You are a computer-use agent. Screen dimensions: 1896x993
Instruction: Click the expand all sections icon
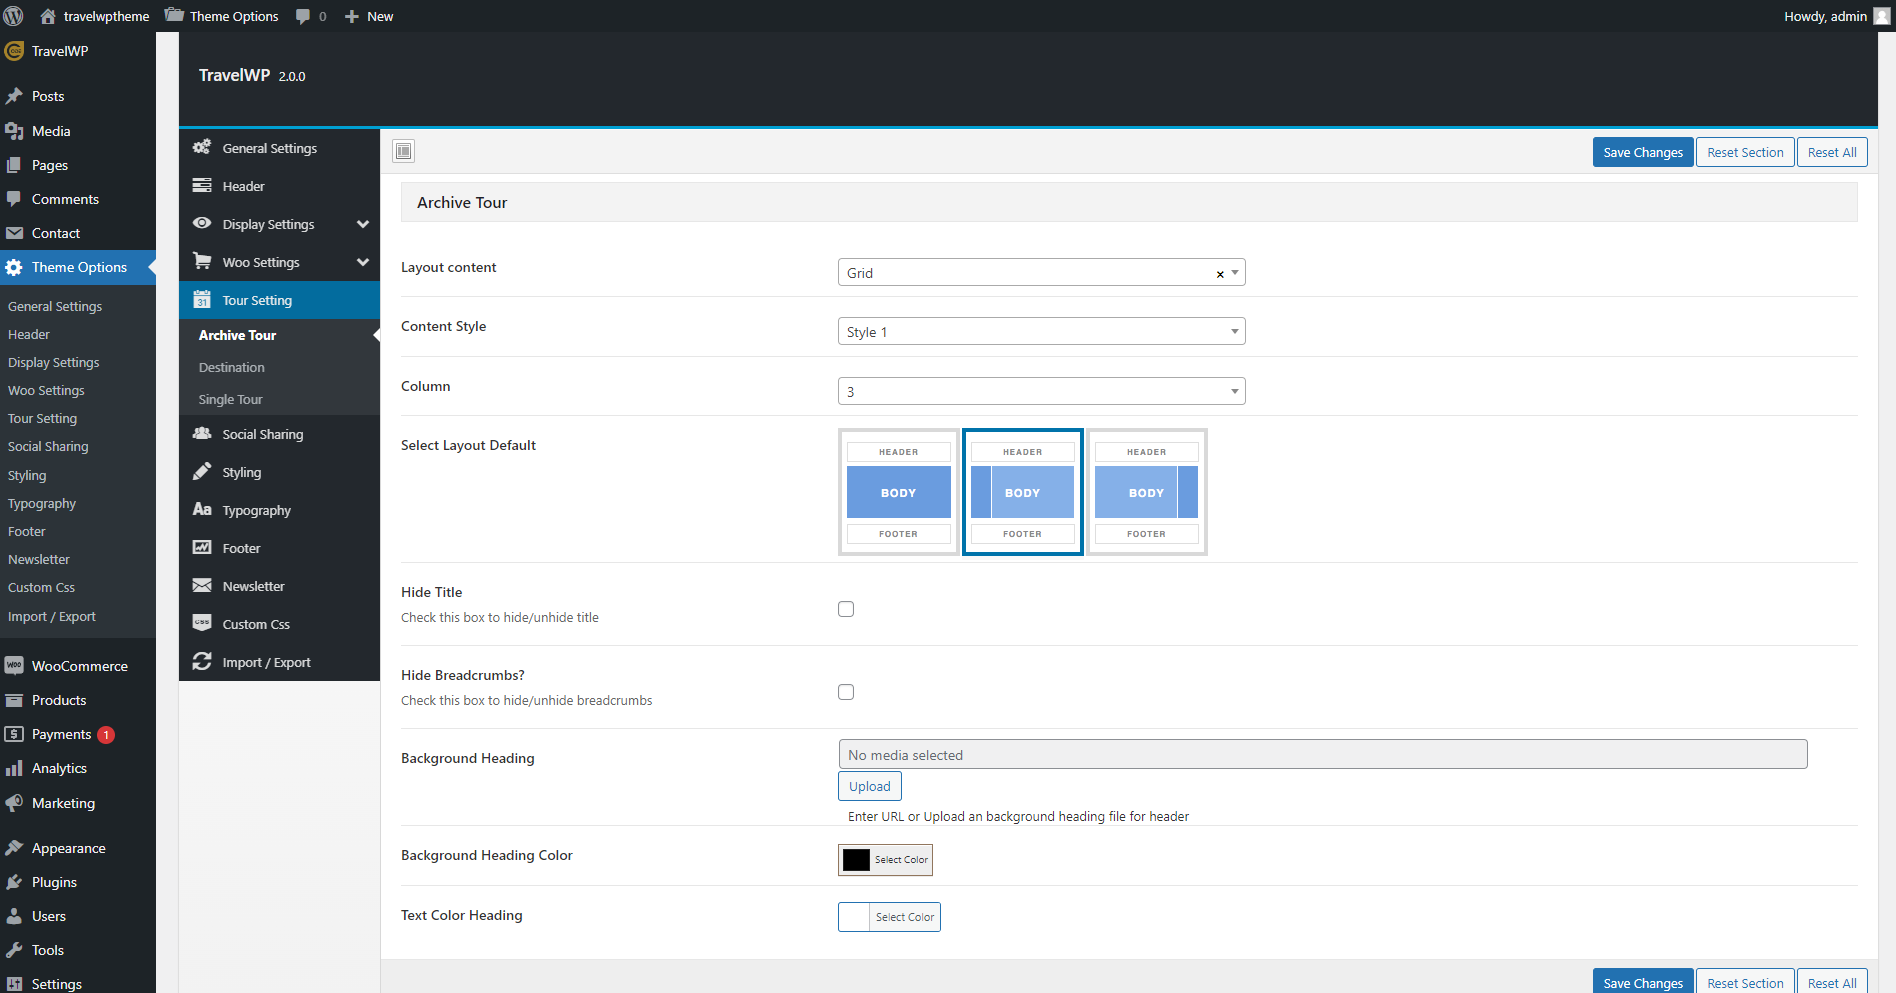[x=404, y=151]
